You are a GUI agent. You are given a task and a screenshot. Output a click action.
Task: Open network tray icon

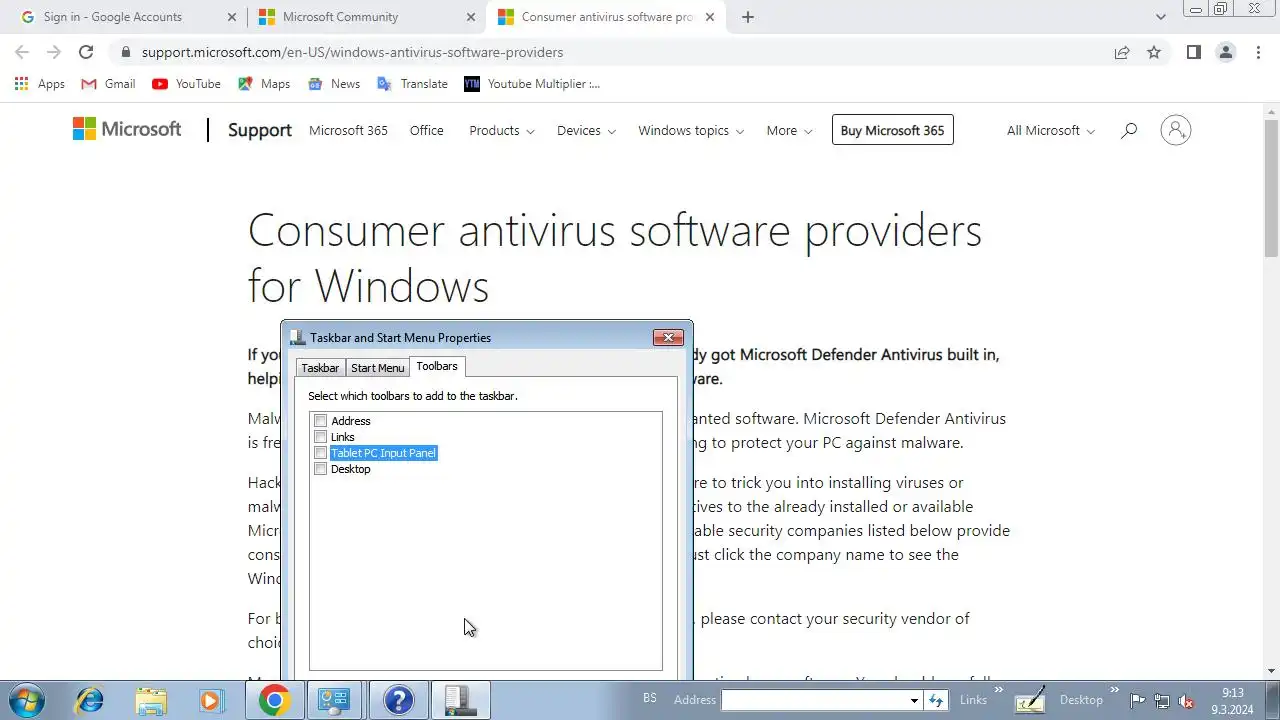click(1162, 701)
